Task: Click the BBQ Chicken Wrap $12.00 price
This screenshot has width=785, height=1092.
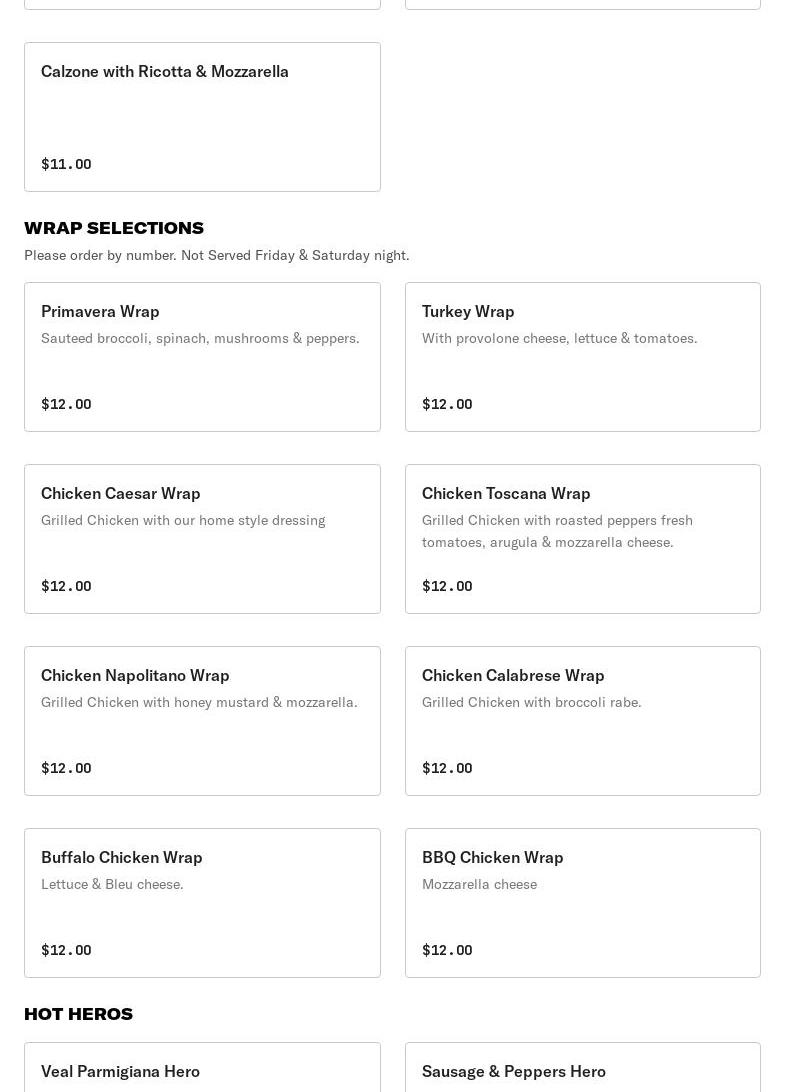Action: [x=447, y=950]
